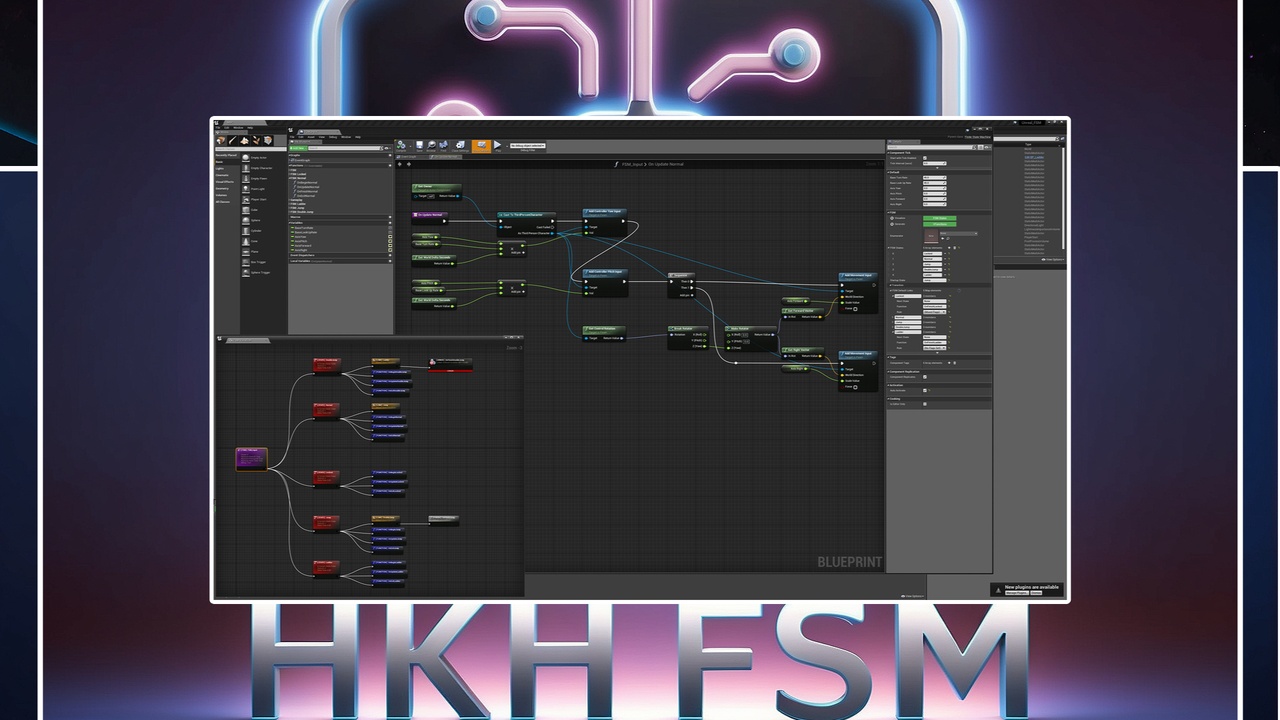Pick the Sphere Trigger actor icon
This screenshot has width=1280, height=720.
246,272
